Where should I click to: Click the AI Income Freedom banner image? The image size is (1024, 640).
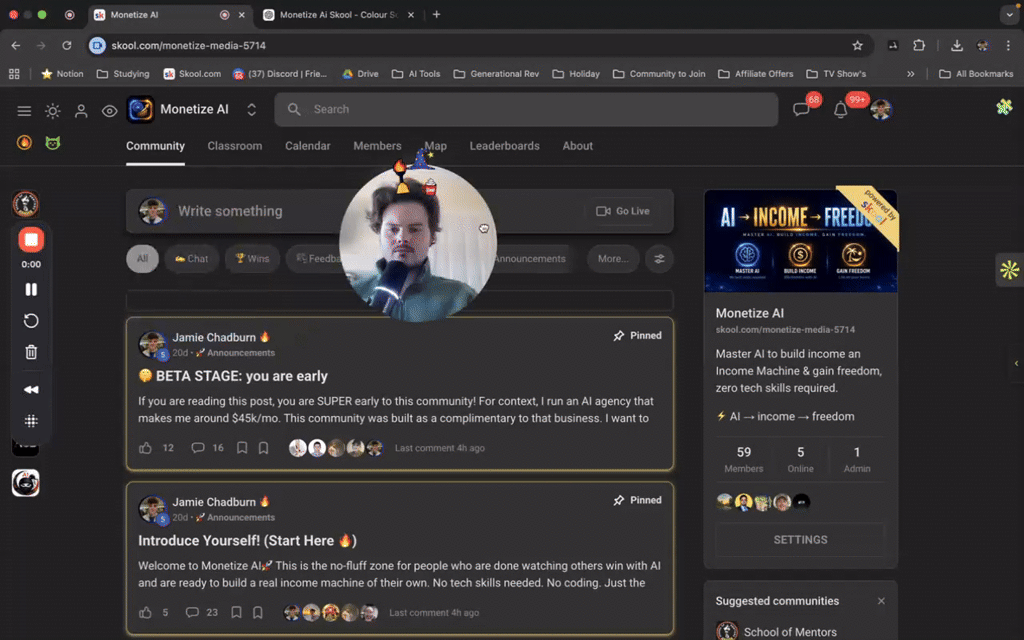pos(801,241)
